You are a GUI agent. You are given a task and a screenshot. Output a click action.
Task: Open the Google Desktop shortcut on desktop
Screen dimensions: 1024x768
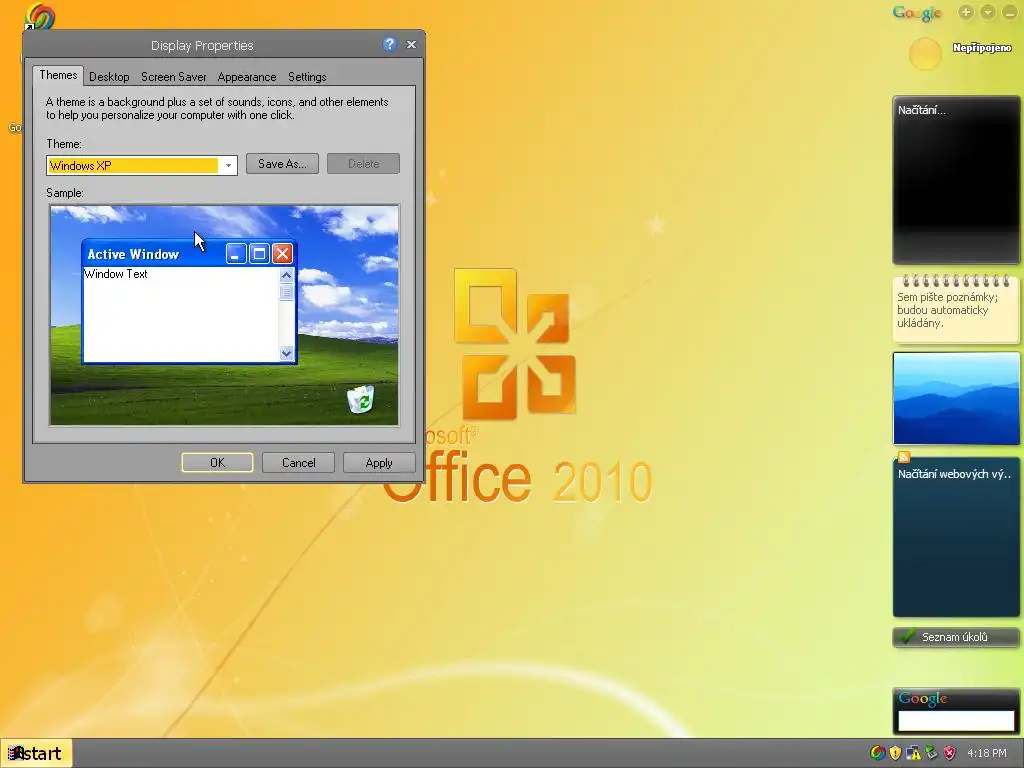coord(39,17)
